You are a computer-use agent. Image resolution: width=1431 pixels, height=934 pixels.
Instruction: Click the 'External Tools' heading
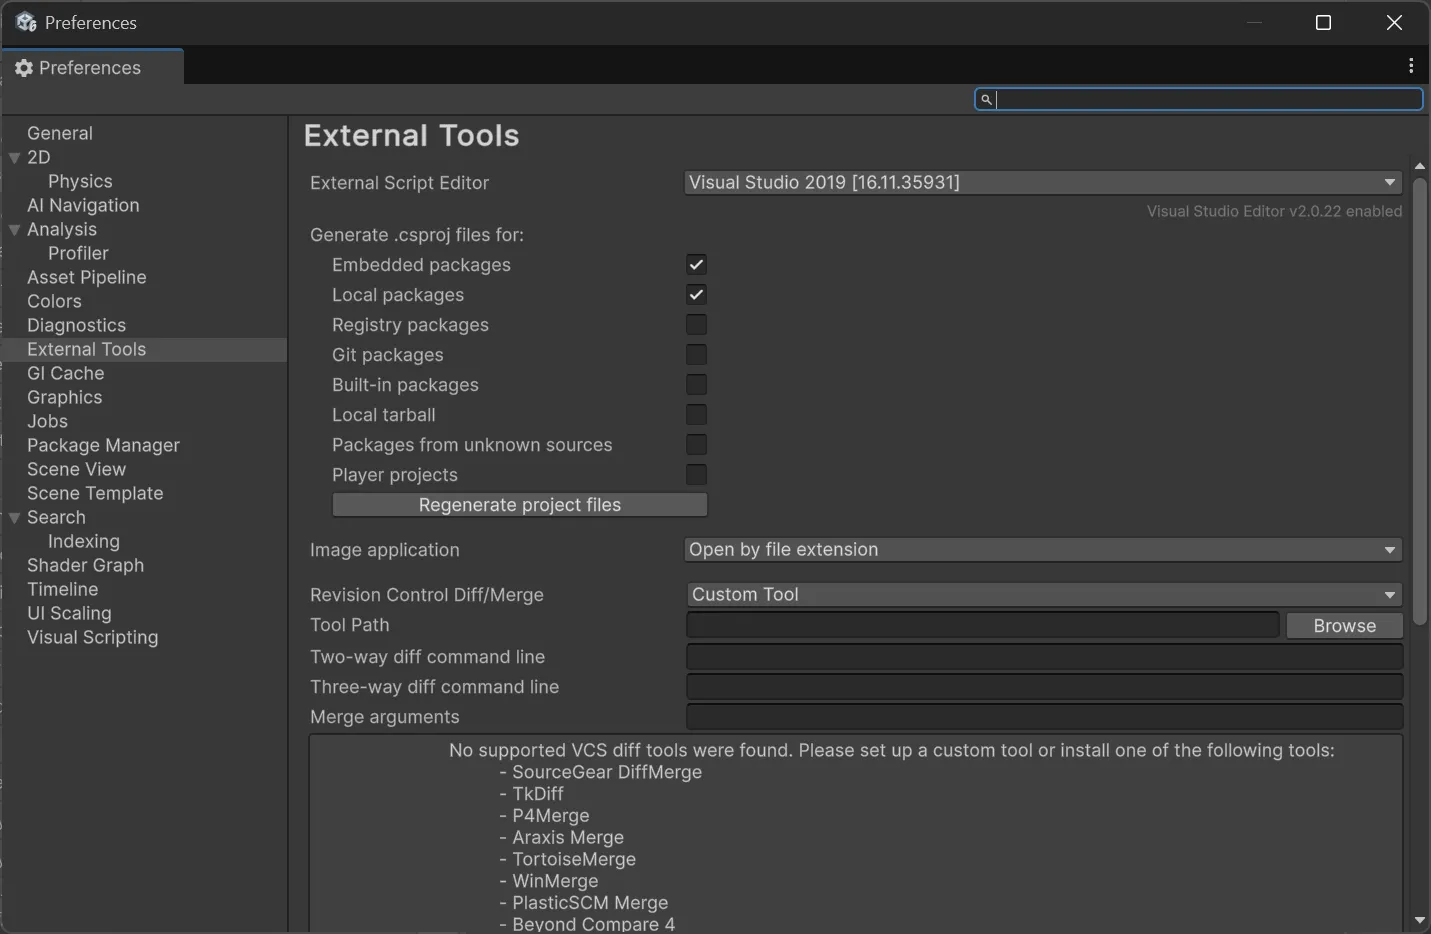[412, 136]
